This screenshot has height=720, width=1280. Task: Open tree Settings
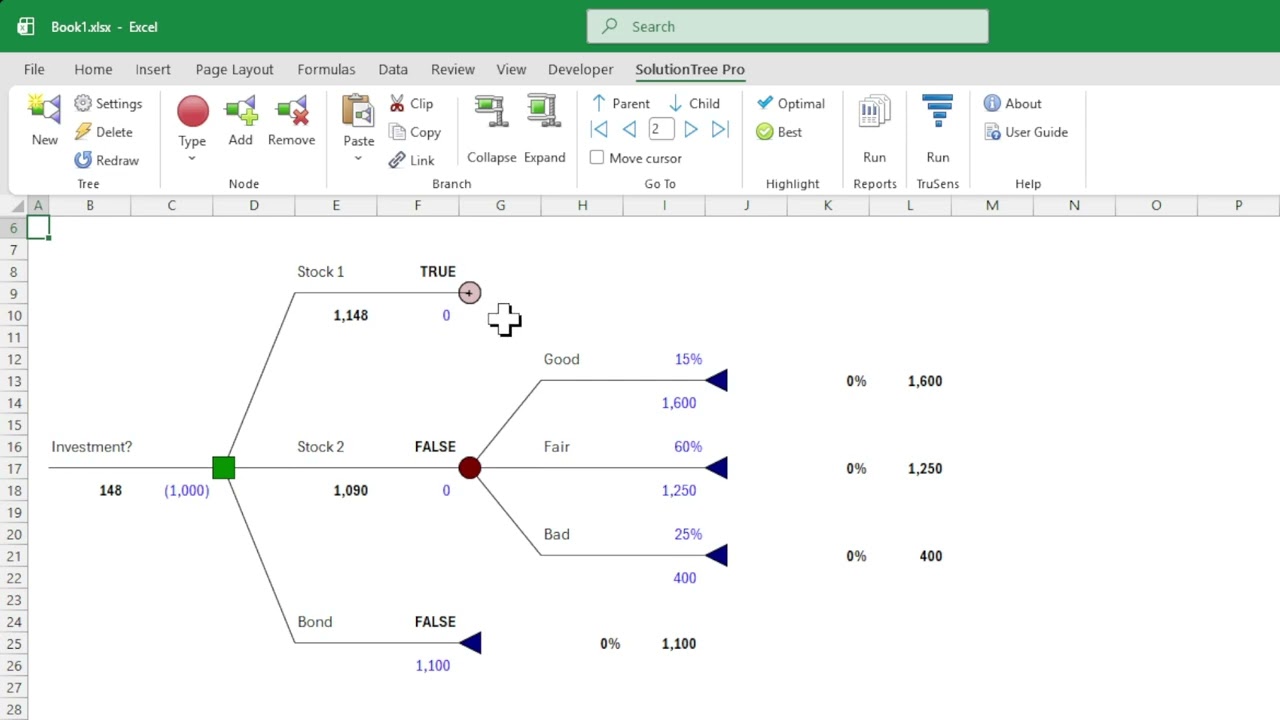point(108,104)
